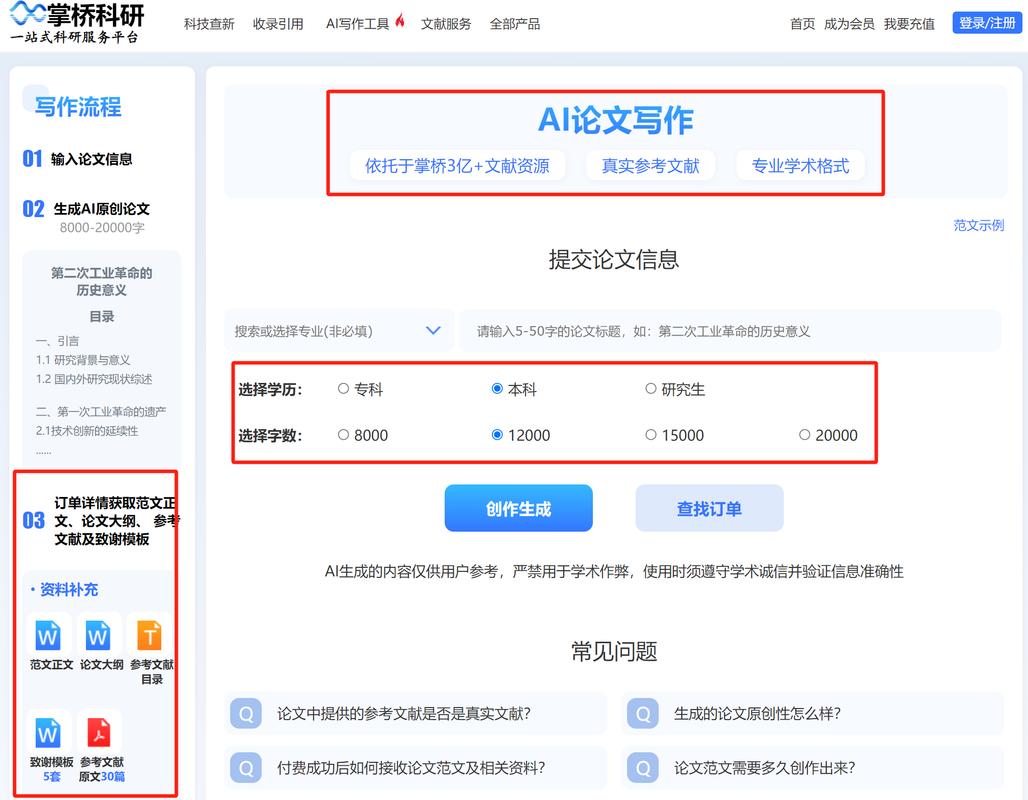Open the 收录引用 menu item
Image resolution: width=1028 pixels, height=800 pixels.
(x=278, y=22)
